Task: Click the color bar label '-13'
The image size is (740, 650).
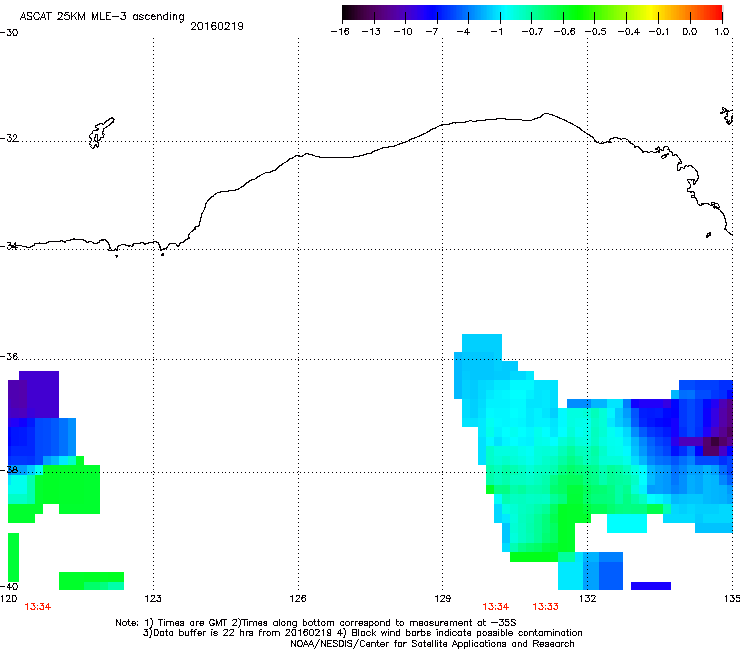Action: (371, 32)
